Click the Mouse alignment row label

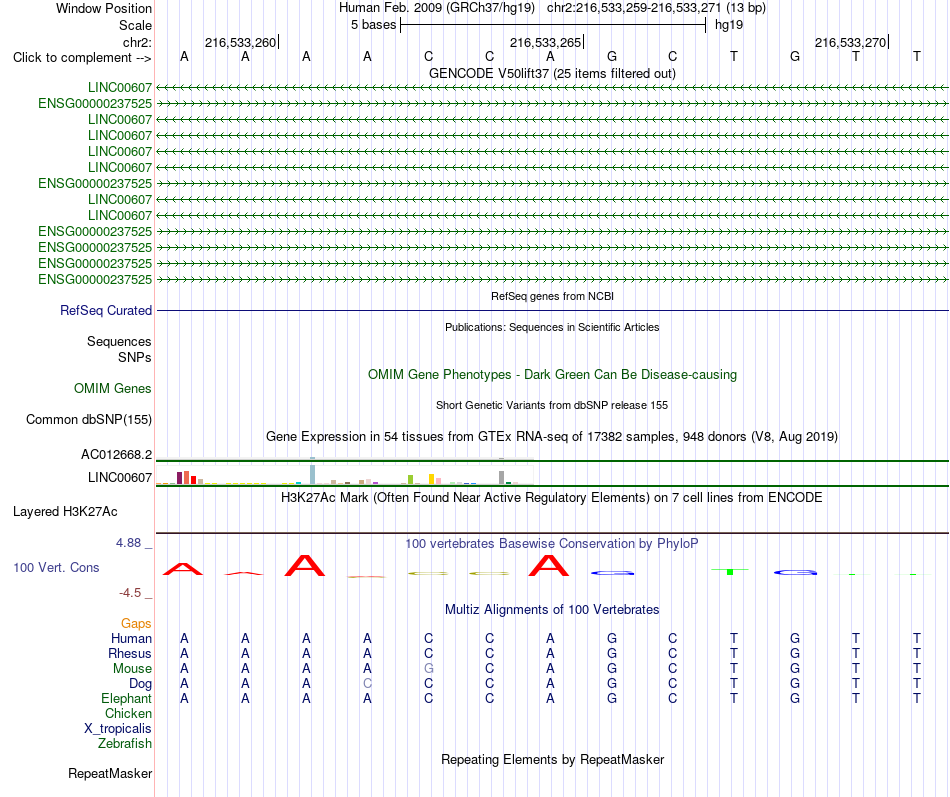click(x=132, y=669)
